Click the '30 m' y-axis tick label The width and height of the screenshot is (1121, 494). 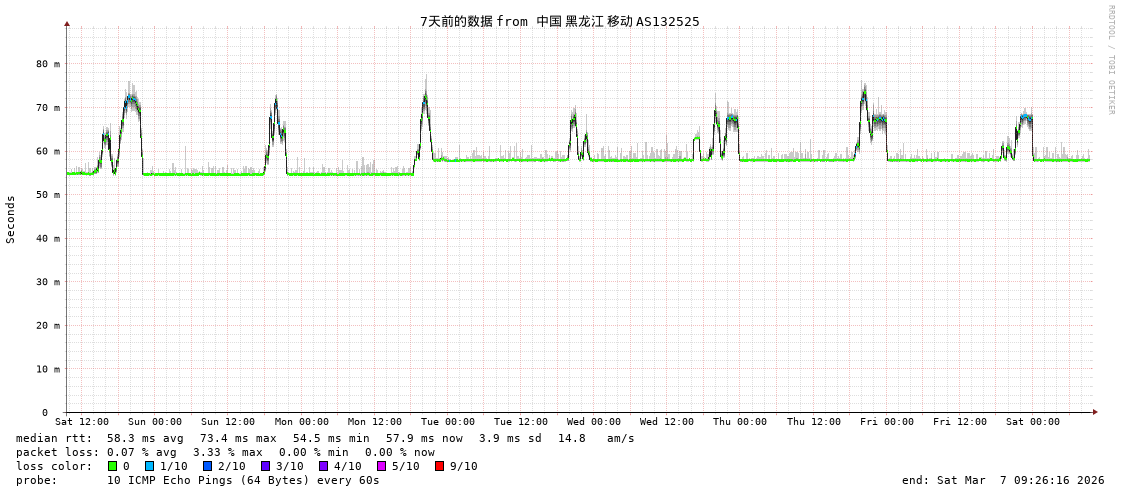tap(50, 282)
